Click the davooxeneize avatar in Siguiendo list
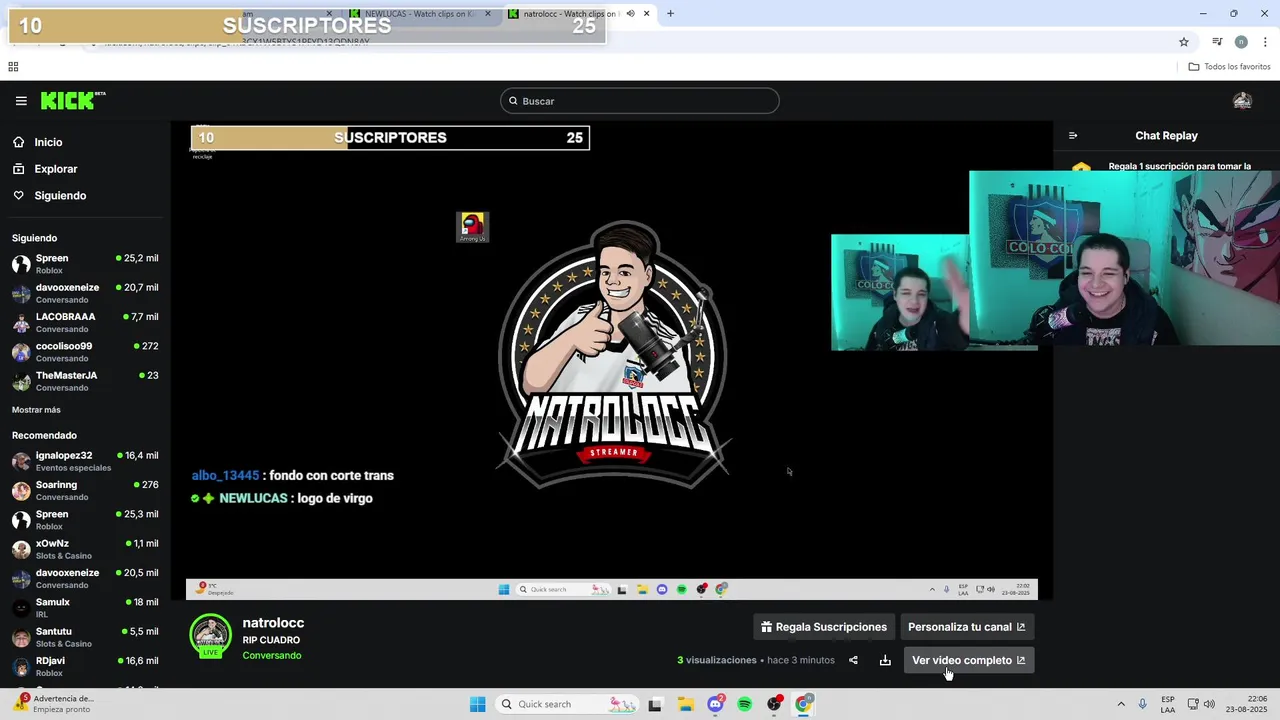The width and height of the screenshot is (1280, 720). tap(21, 293)
